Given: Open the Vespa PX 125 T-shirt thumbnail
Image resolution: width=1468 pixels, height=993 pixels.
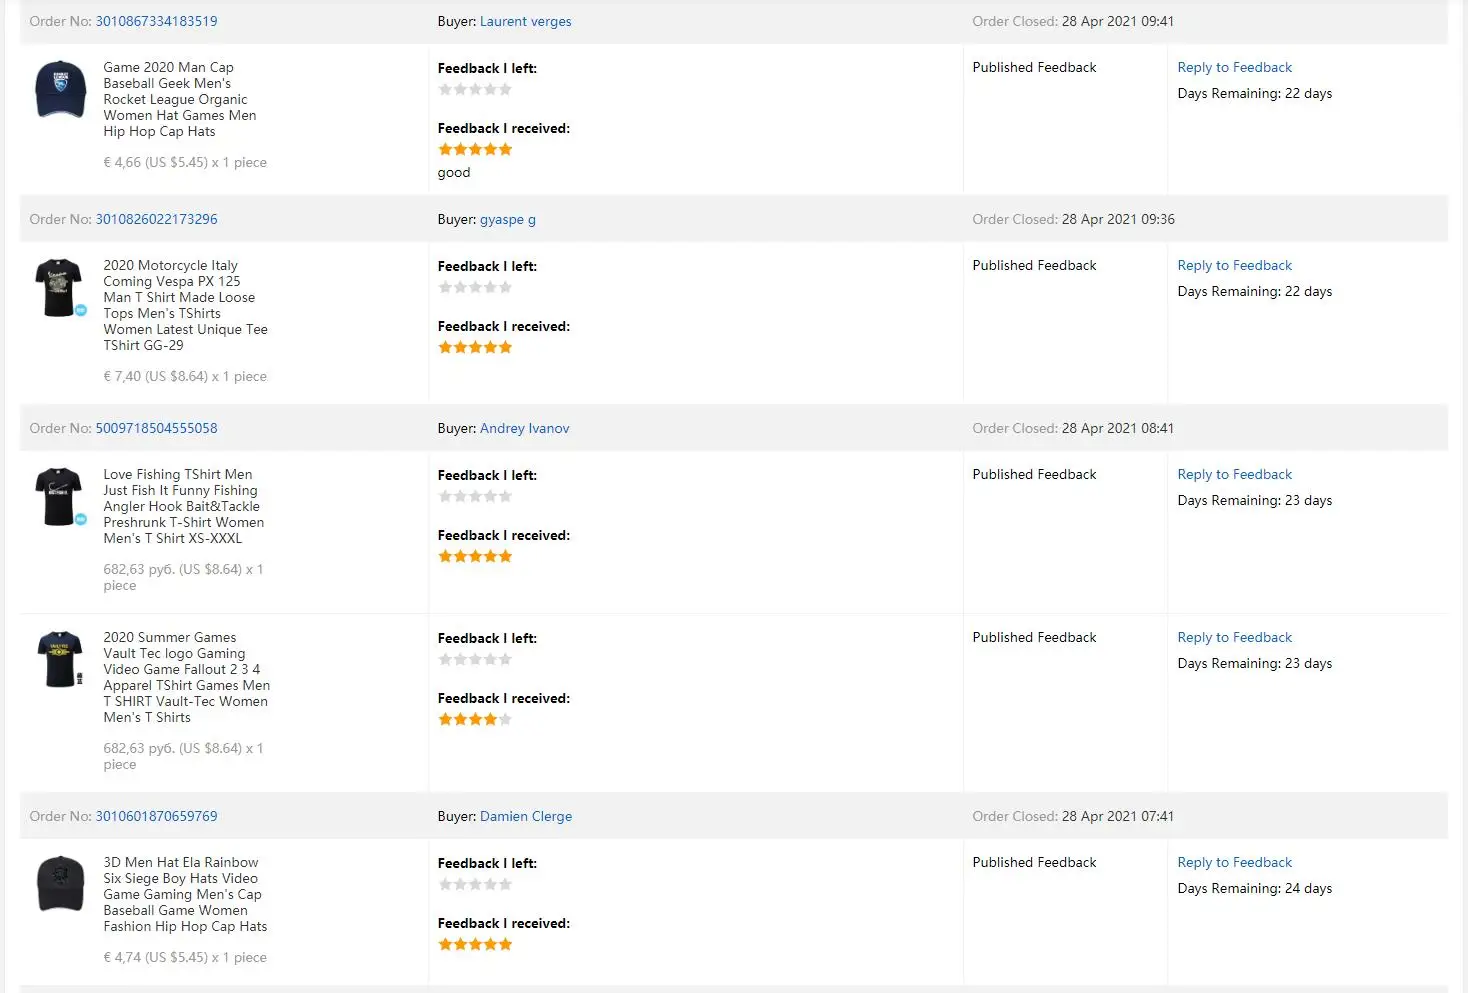Looking at the screenshot, I should click(x=58, y=288).
